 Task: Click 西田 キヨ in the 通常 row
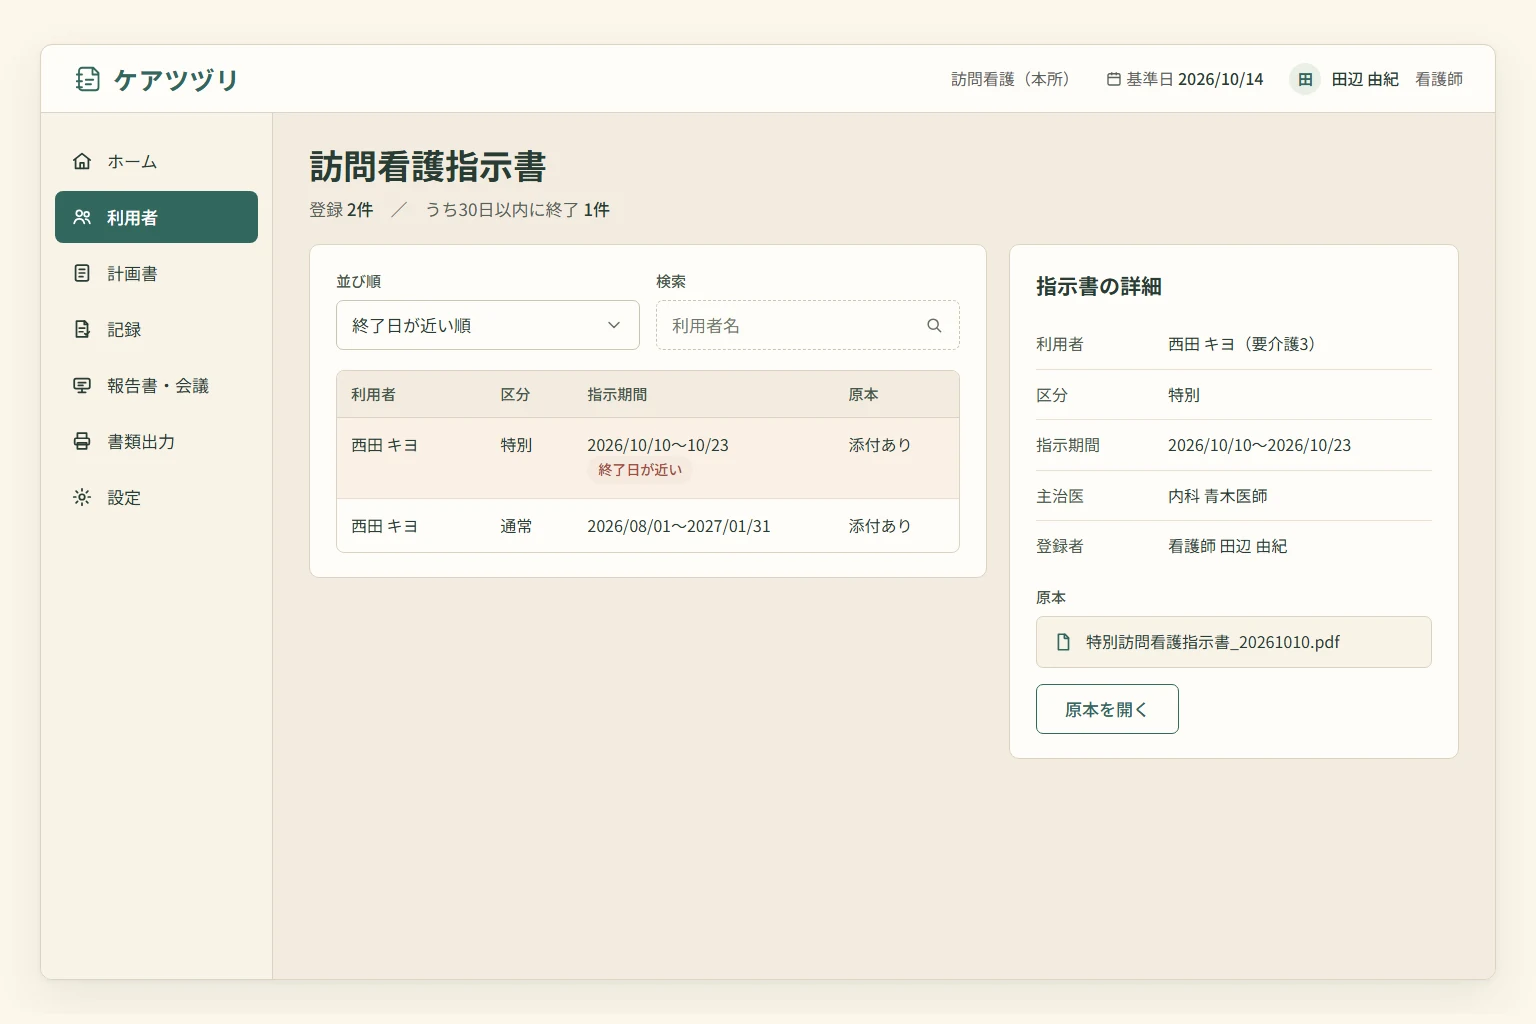click(x=384, y=526)
